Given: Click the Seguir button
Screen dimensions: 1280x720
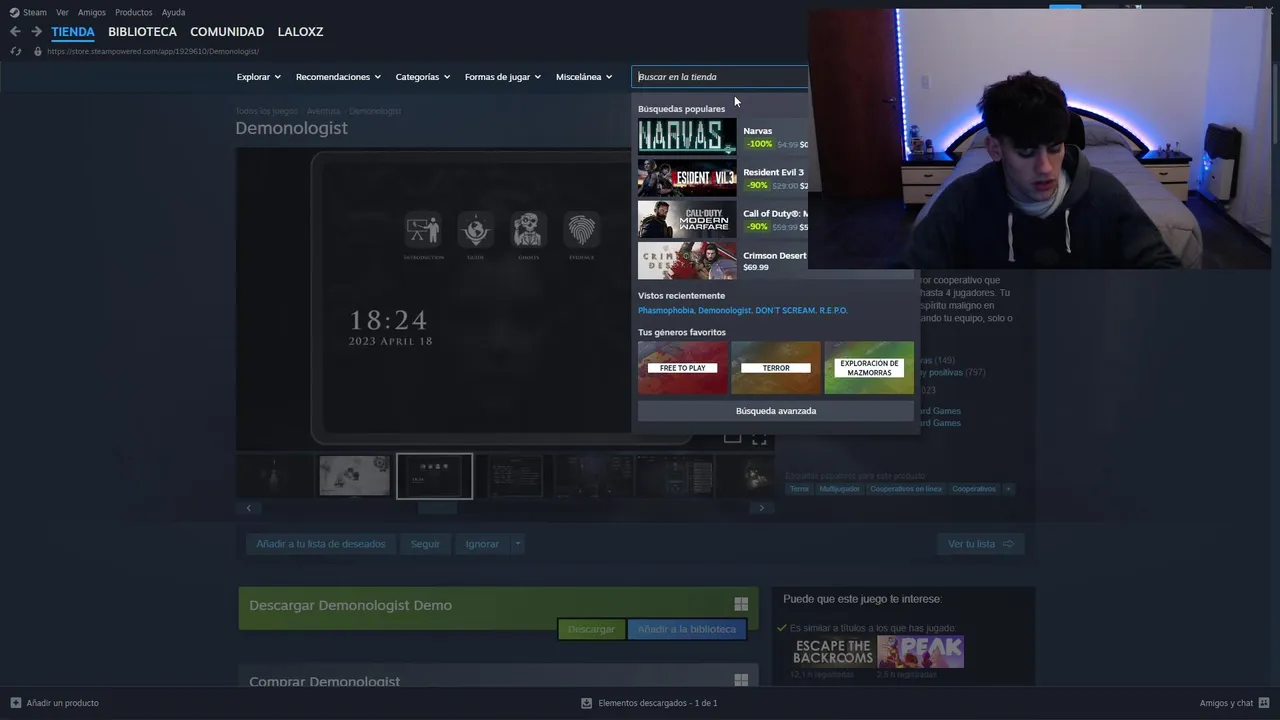Looking at the screenshot, I should pos(425,544).
